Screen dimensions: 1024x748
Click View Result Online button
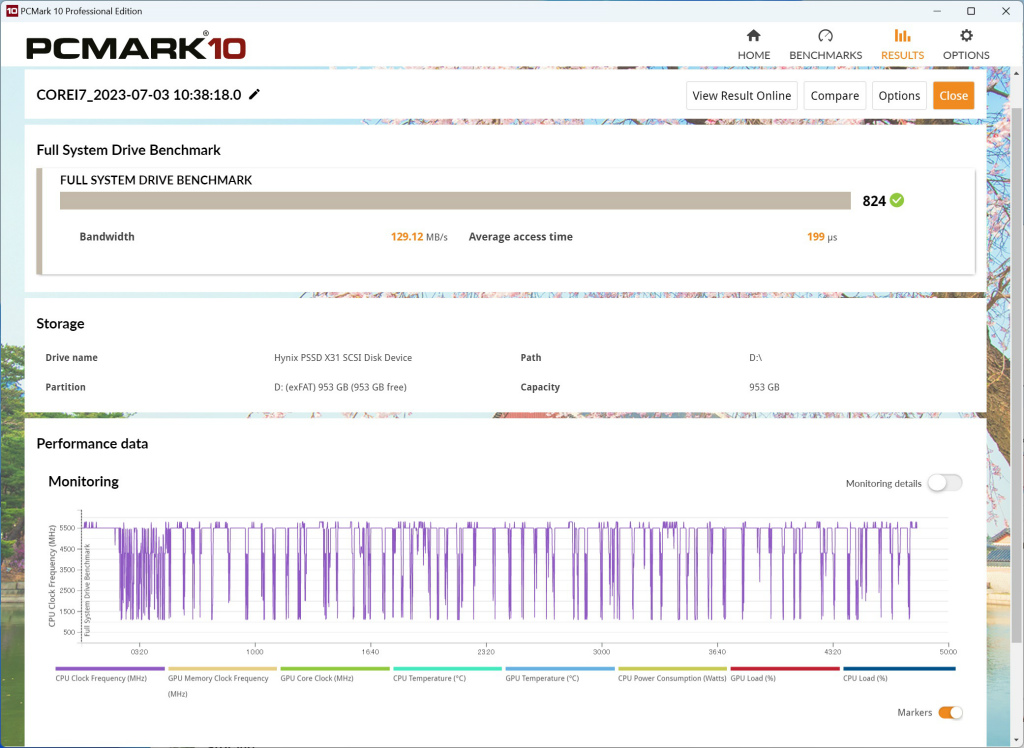pyautogui.click(x=741, y=95)
